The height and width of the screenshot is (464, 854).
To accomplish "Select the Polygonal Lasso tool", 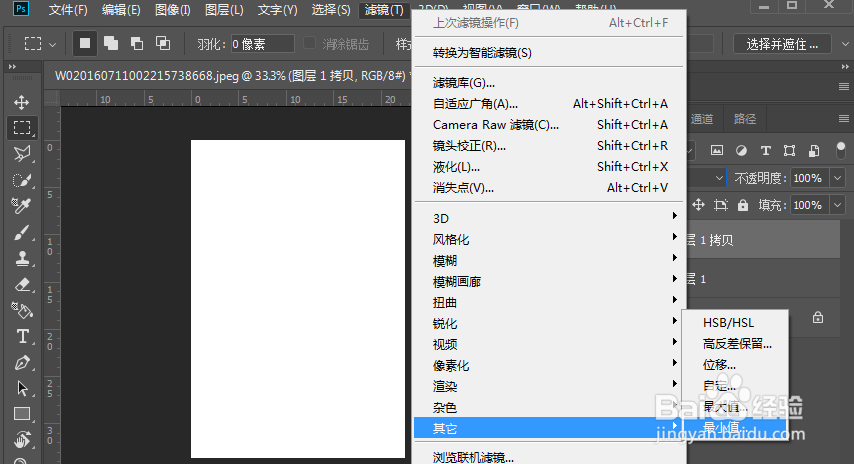I will point(22,154).
